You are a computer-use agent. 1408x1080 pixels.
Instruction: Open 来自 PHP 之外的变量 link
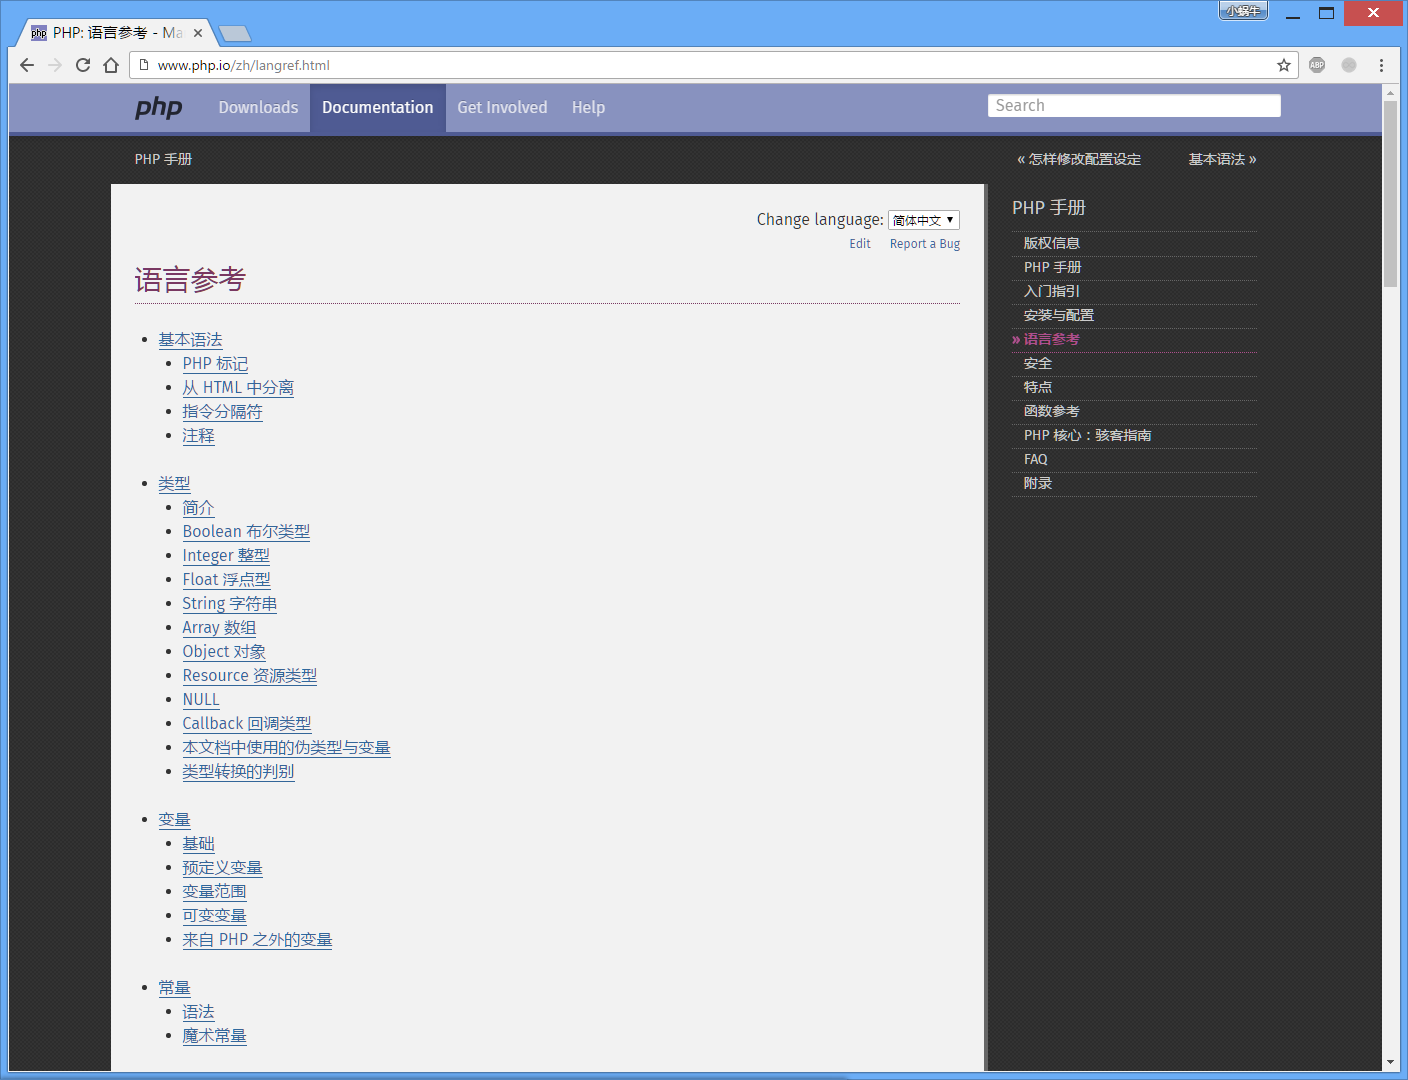(x=257, y=940)
